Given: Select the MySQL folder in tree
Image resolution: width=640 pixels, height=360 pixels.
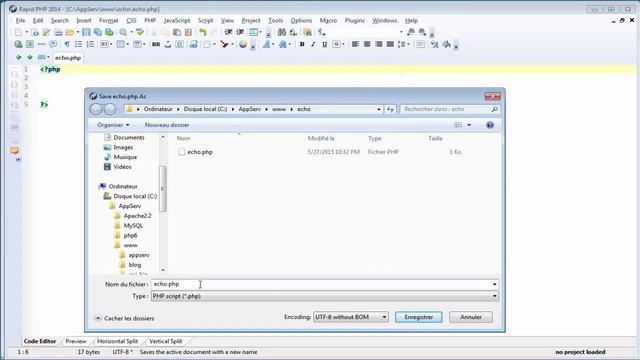Looking at the screenshot, I should point(133,226).
